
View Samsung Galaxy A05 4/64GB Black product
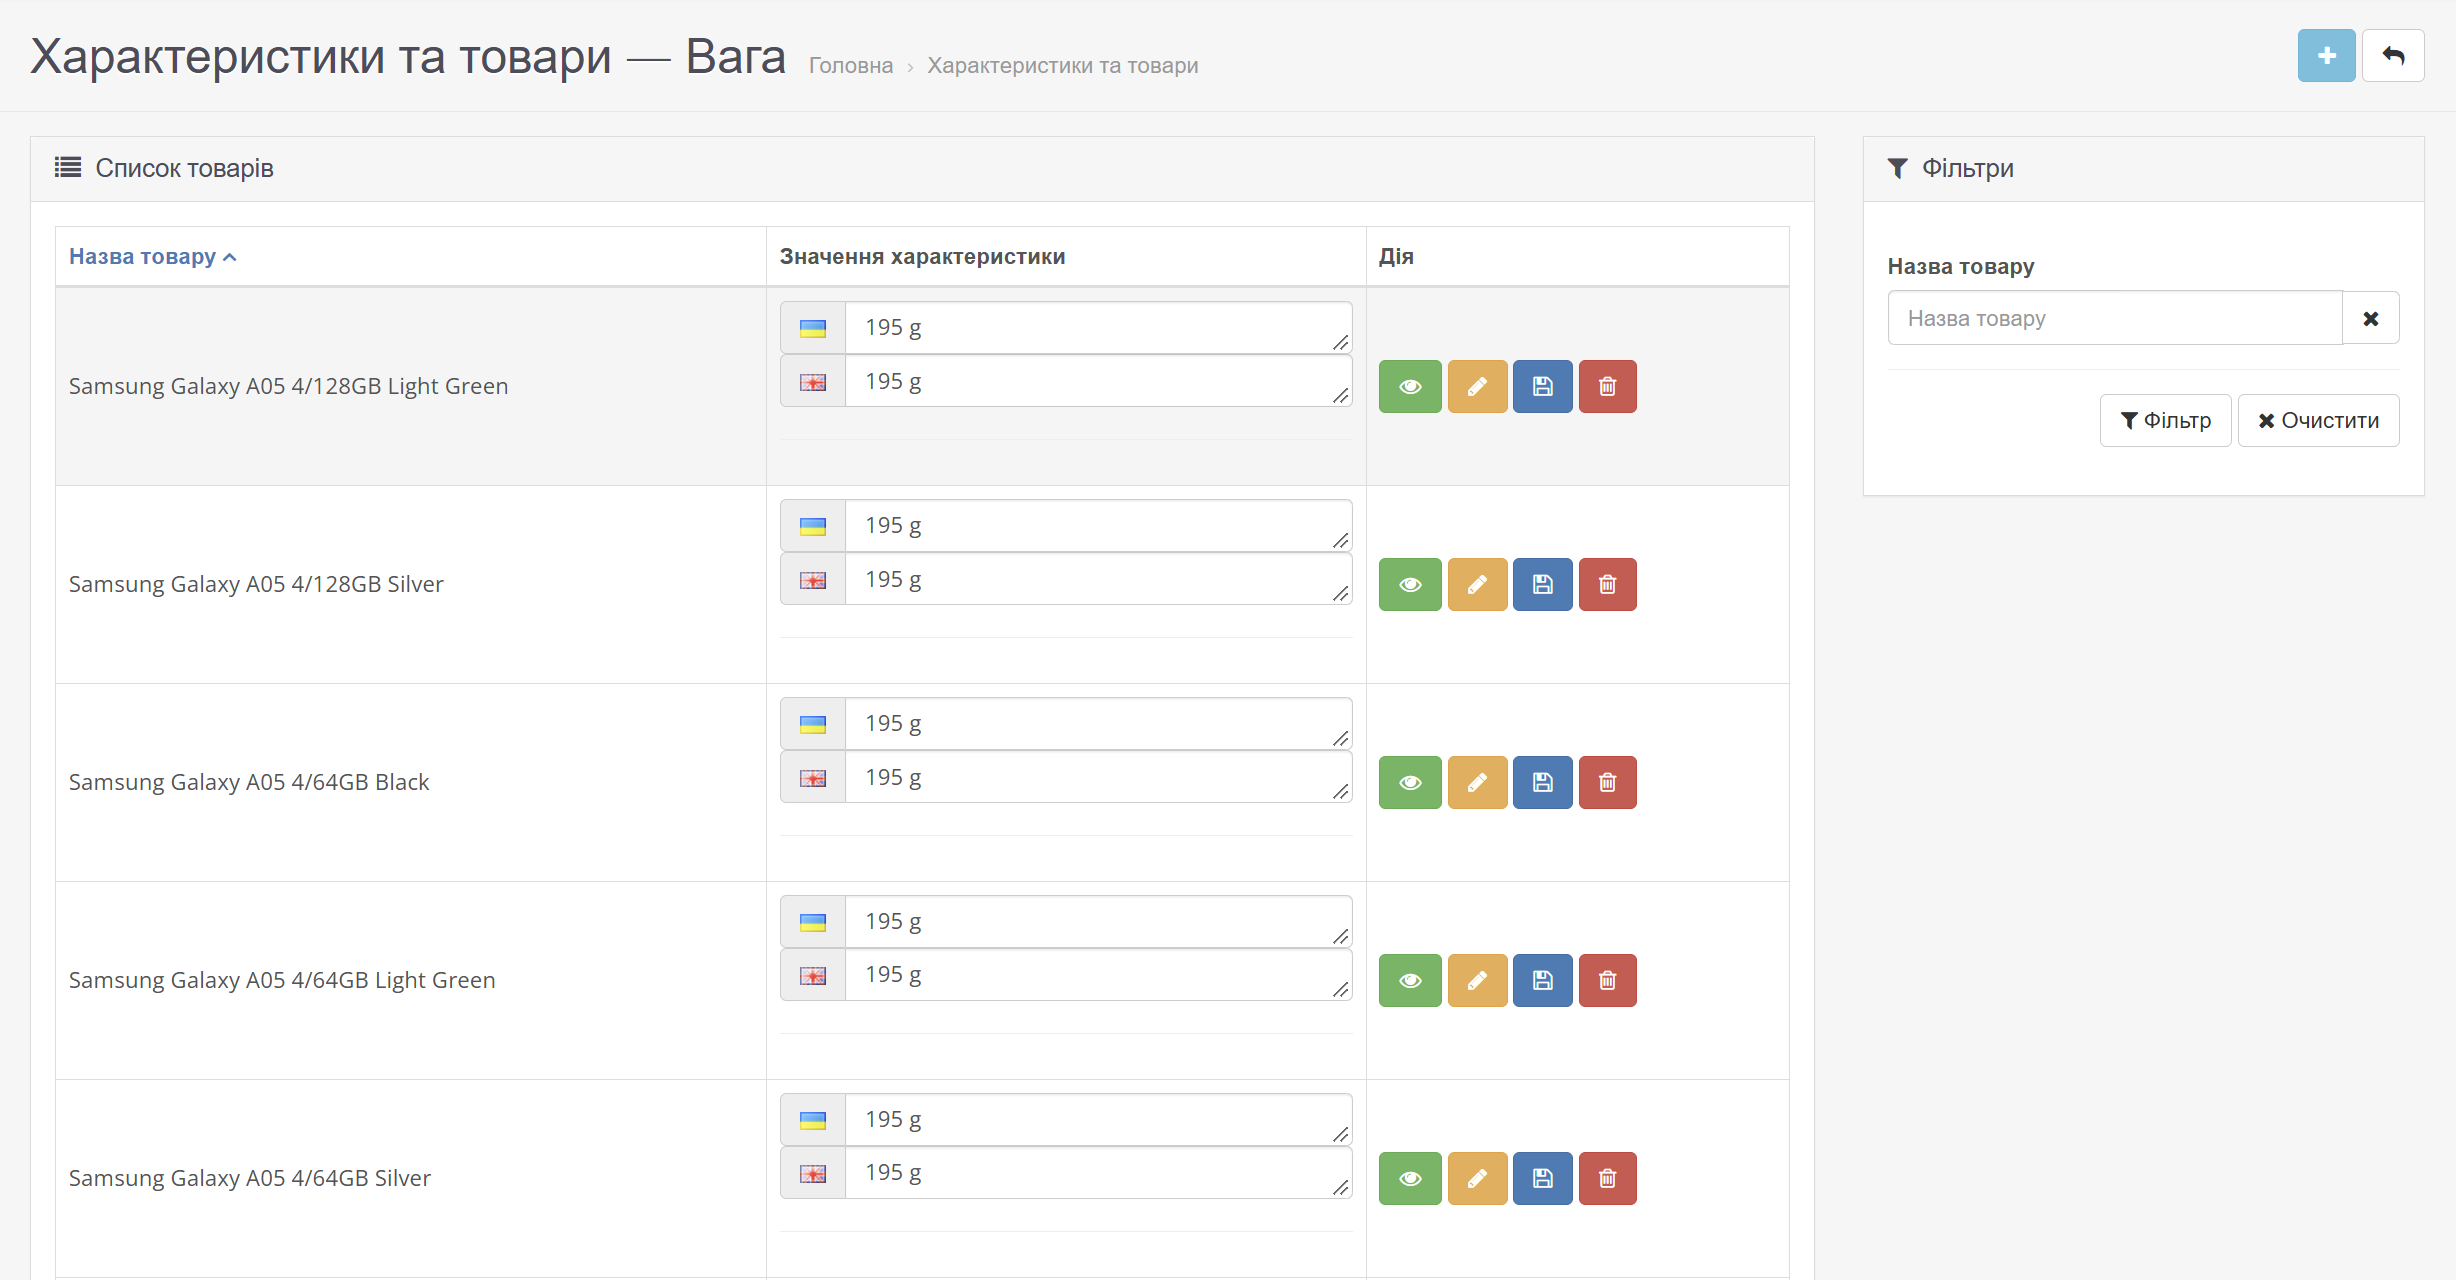[x=1410, y=782]
